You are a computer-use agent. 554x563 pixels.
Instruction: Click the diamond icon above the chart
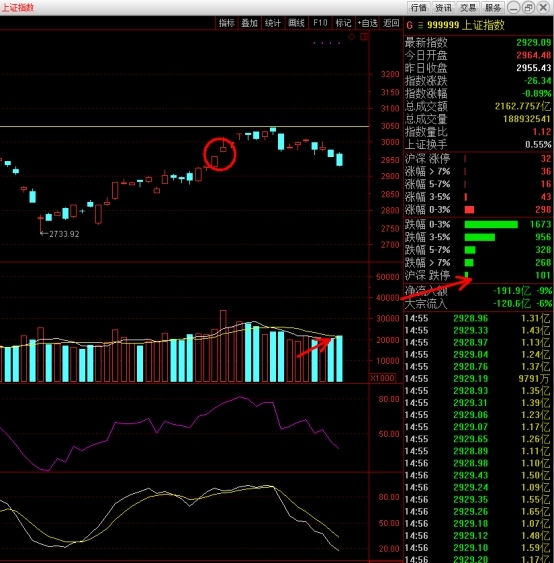click(352, 37)
